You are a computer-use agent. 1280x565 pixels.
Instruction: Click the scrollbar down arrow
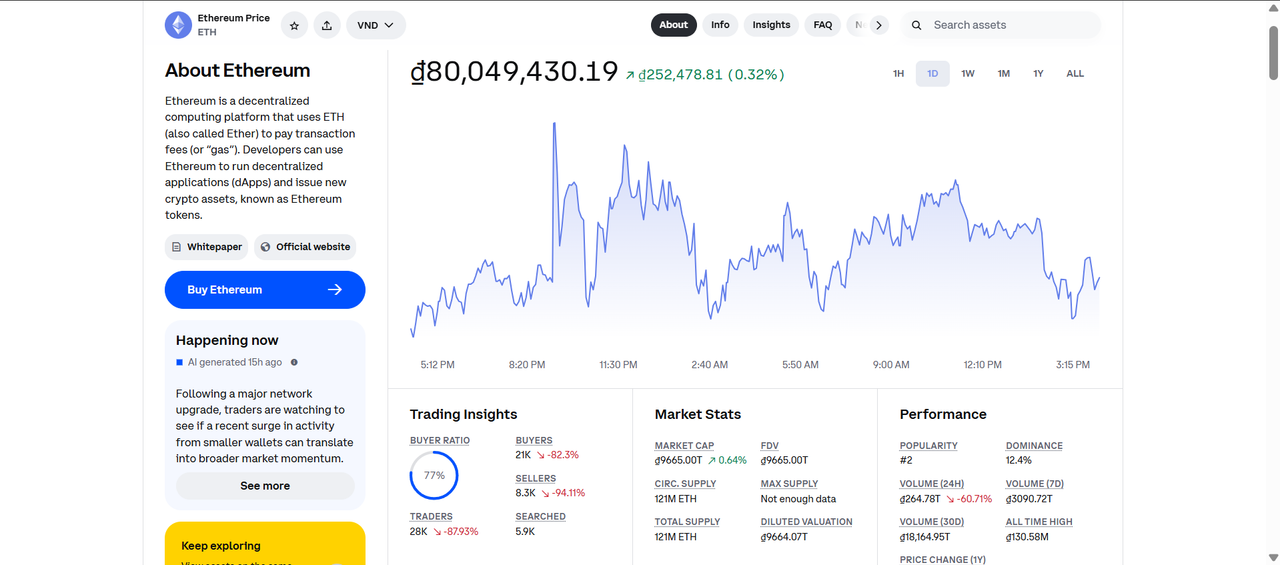(x=1273, y=558)
